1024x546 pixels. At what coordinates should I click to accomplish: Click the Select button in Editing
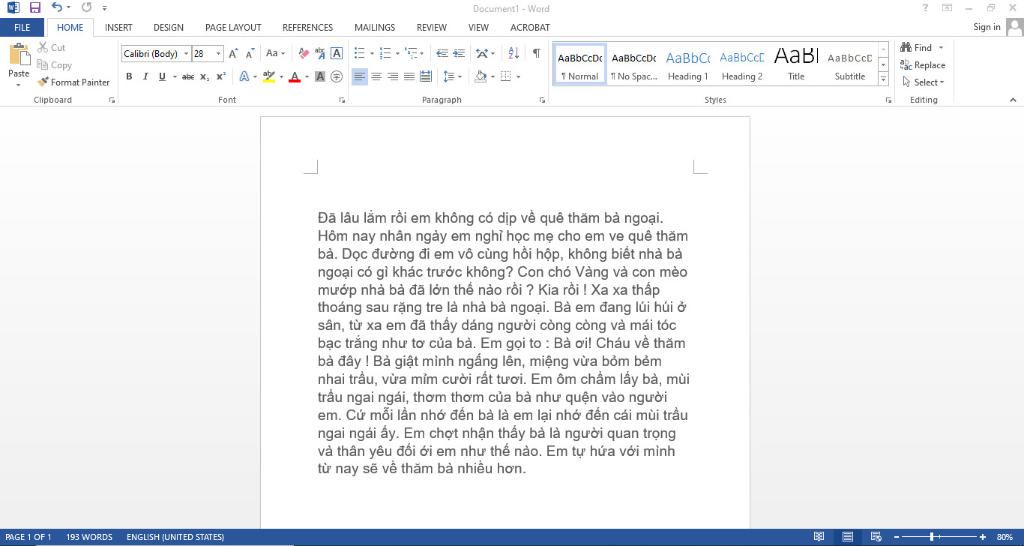point(923,82)
